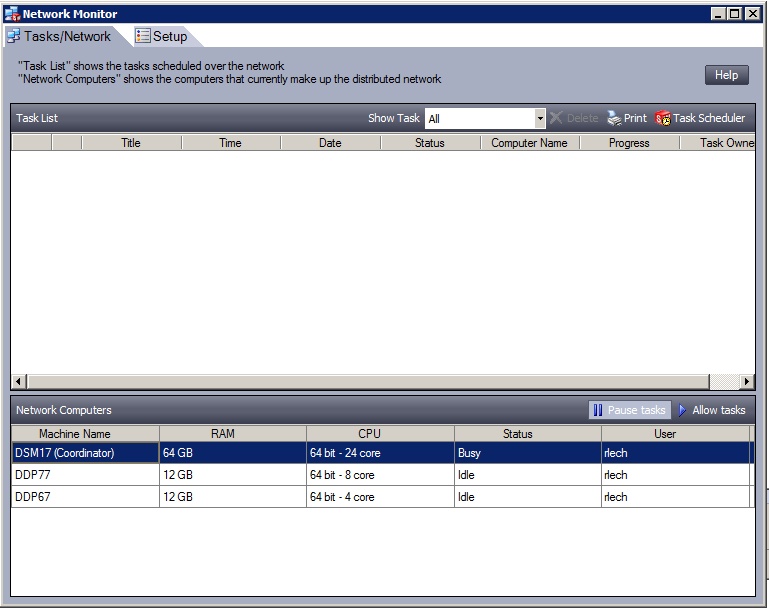
Task: Sort tasks by Computer Name column
Action: [x=530, y=143]
